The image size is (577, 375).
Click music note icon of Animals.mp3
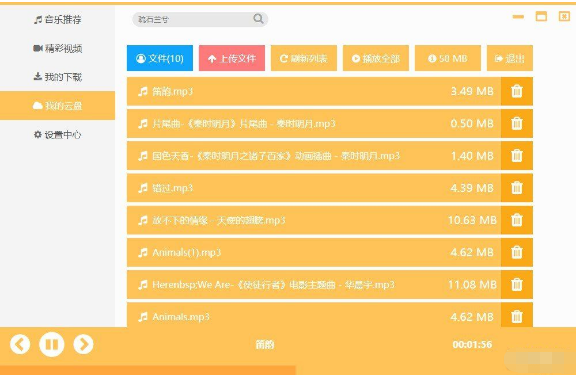click(142, 317)
